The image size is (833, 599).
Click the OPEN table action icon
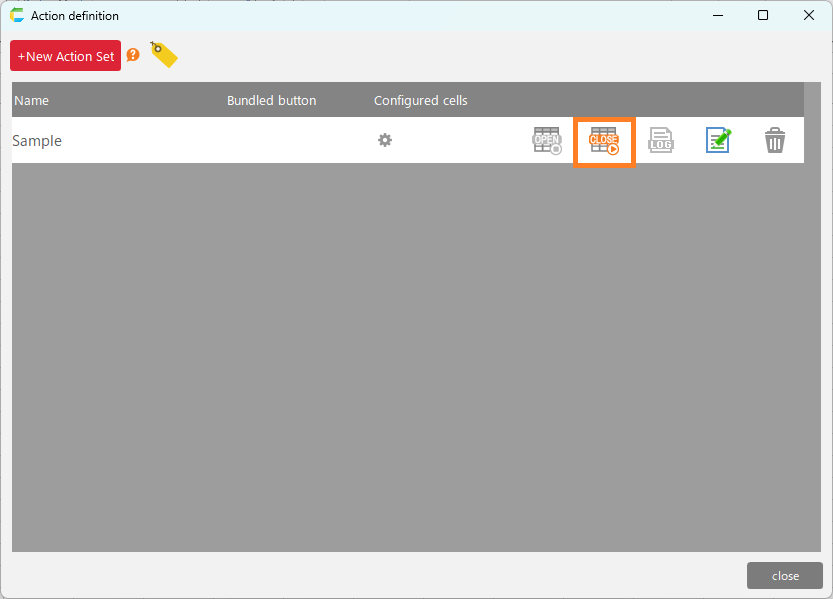[x=547, y=141]
